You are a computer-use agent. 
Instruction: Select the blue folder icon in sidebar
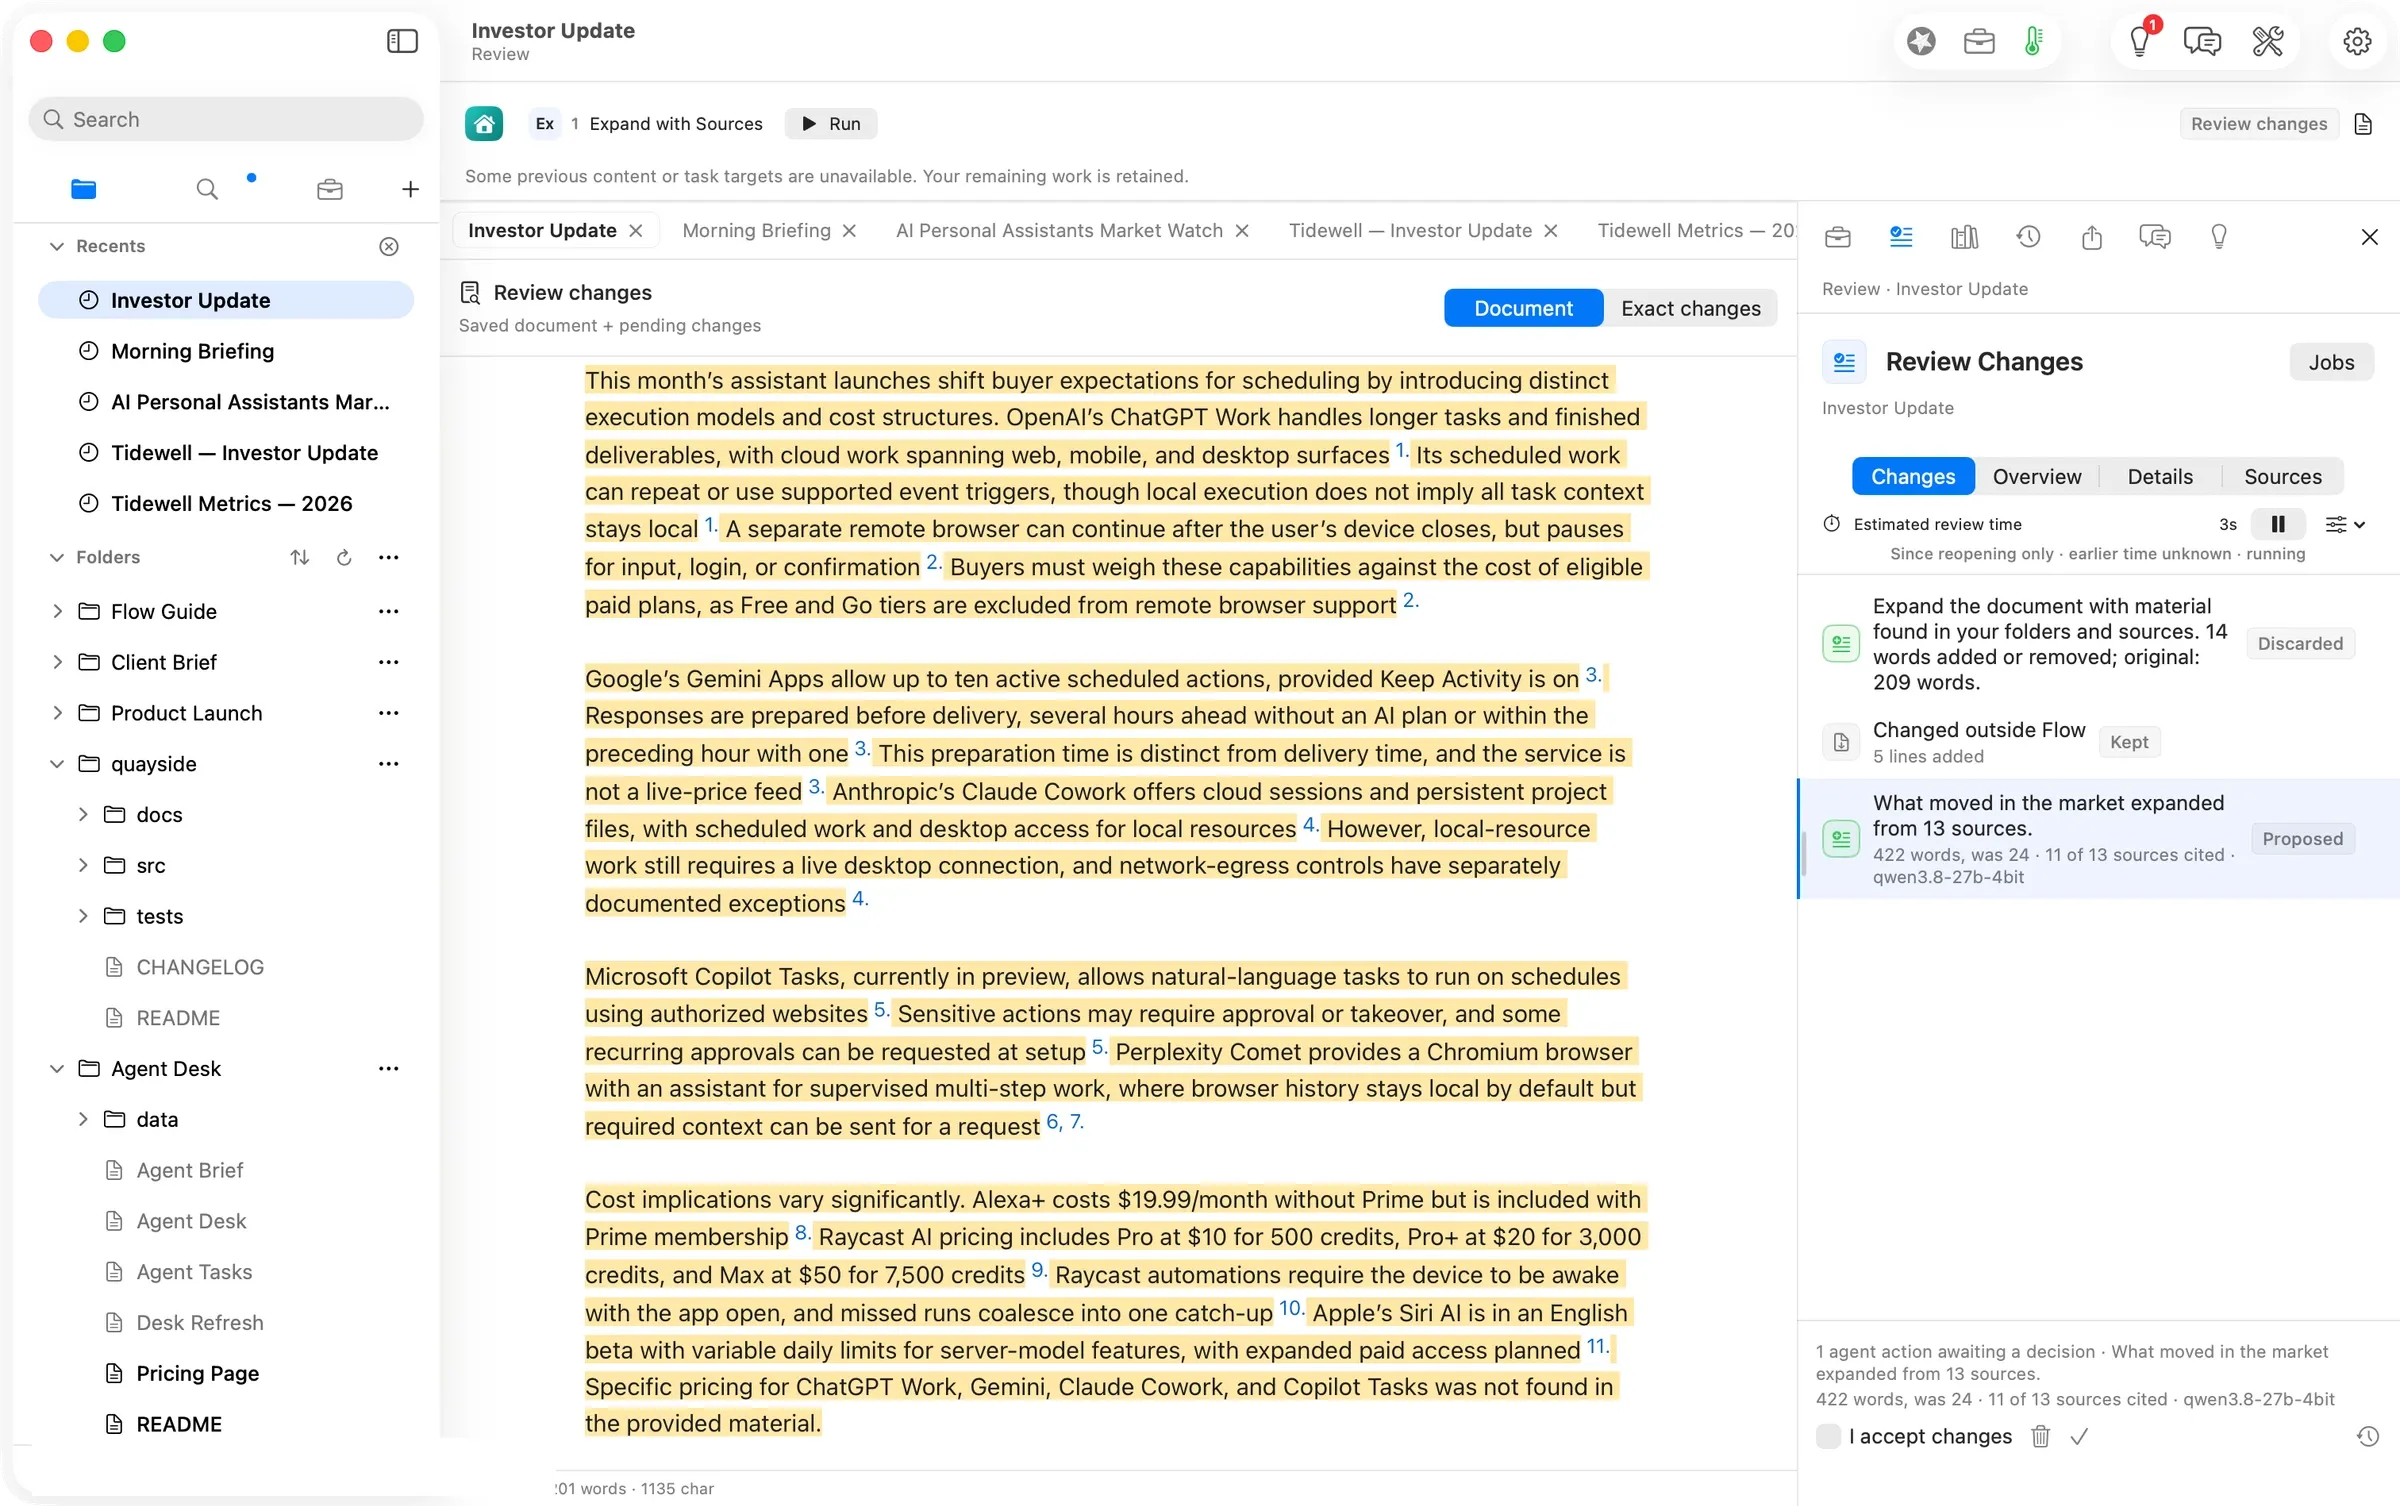pyautogui.click(x=84, y=189)
